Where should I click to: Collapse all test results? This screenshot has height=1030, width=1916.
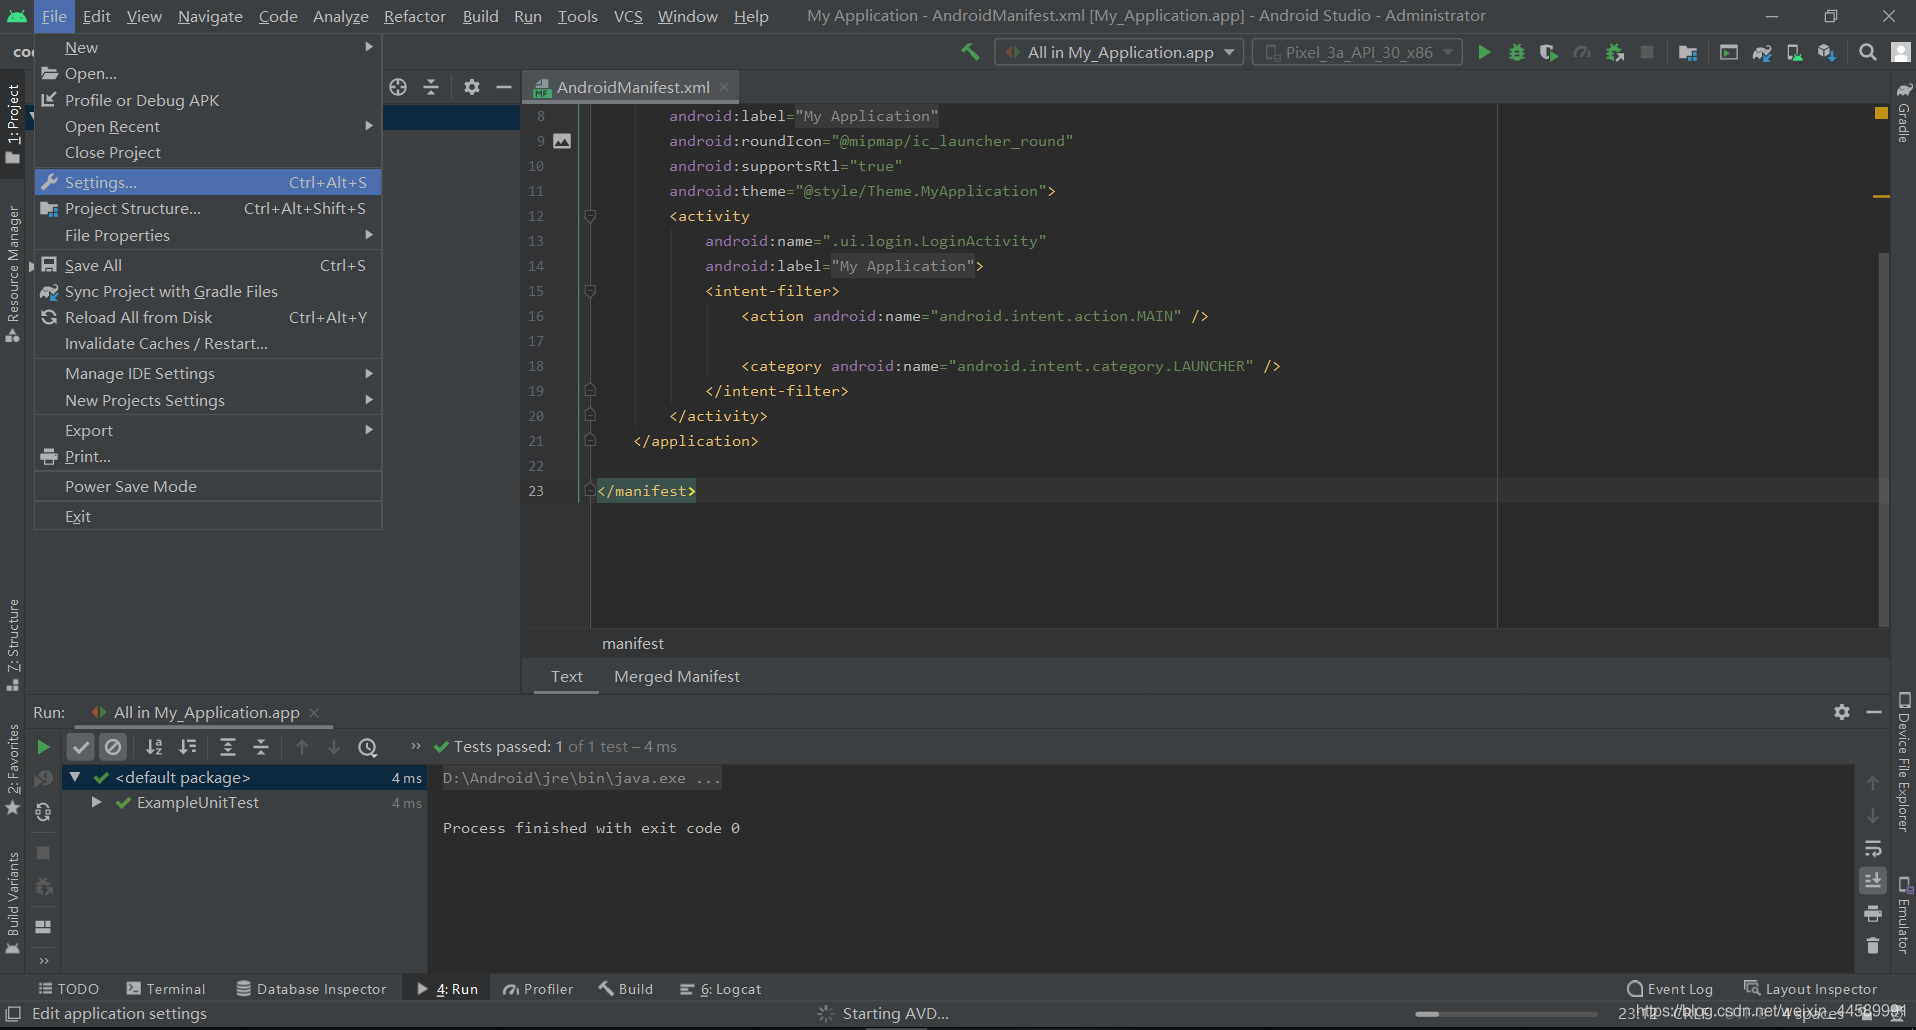click(261, 747)
